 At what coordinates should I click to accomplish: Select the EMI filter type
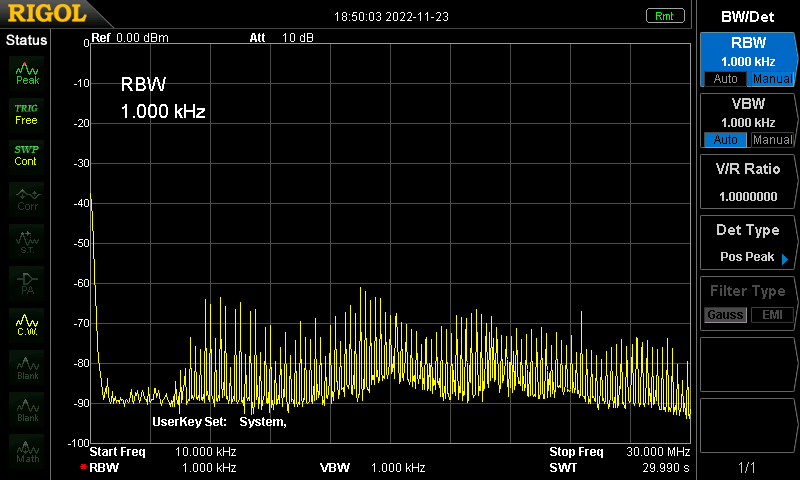pyautogui.click(x=772, y=315)
